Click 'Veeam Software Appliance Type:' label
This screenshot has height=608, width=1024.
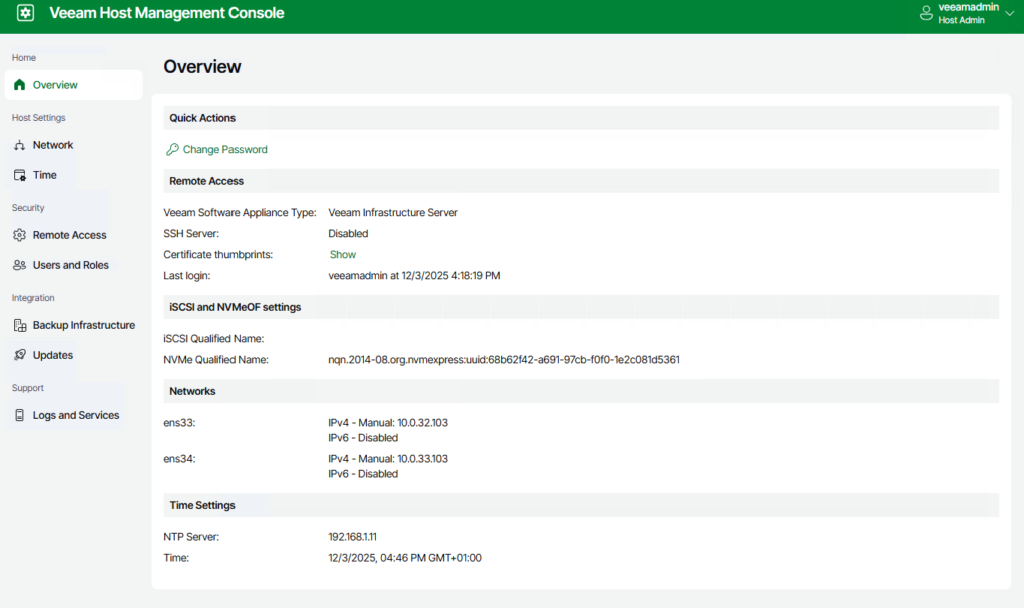click(x=240, y=213)
